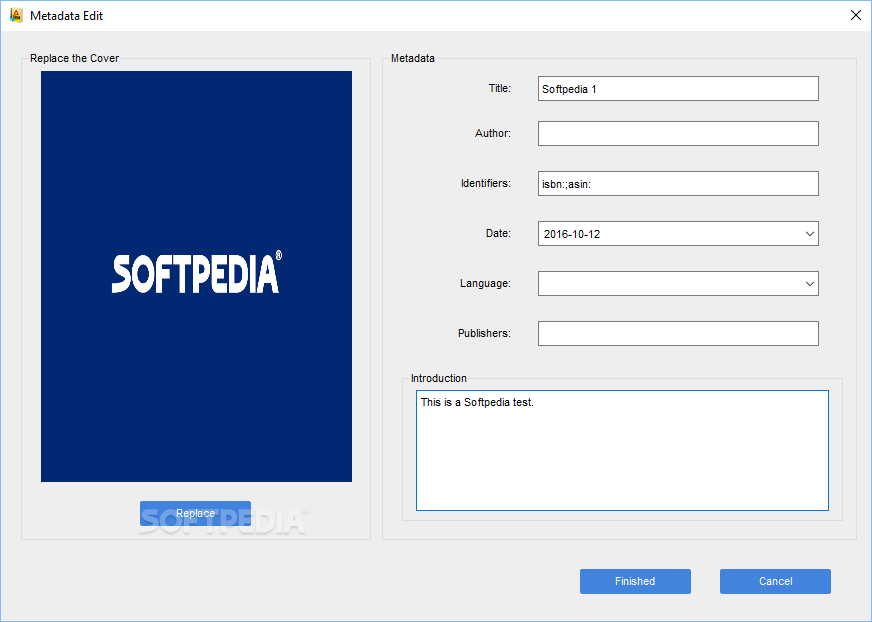The width and height of the screenshot is (872, 622).
Task: Expand the Language dropdown arrow
Action: point(810,284)
